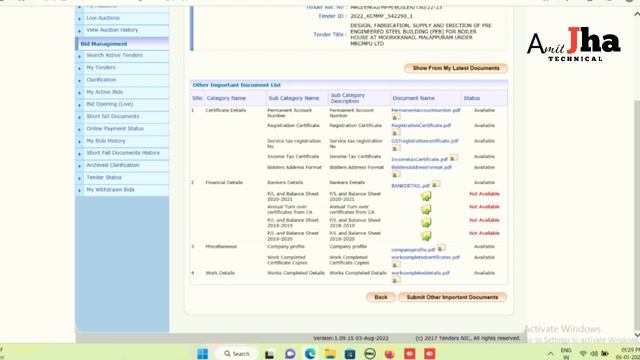Open Windows Start menu

click(x=202, y=353)
